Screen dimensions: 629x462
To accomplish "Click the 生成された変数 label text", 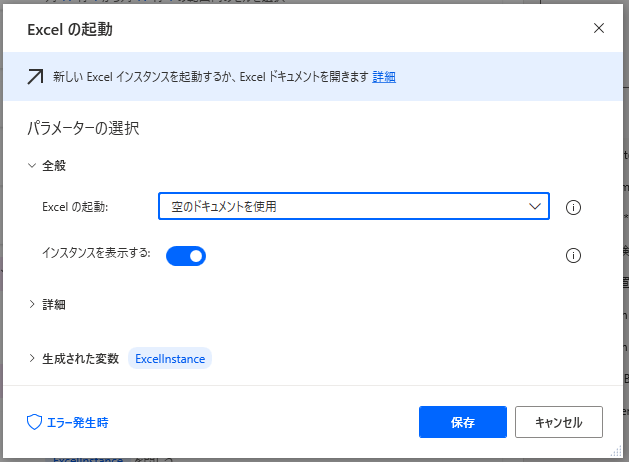I will (x=80, y=358).
